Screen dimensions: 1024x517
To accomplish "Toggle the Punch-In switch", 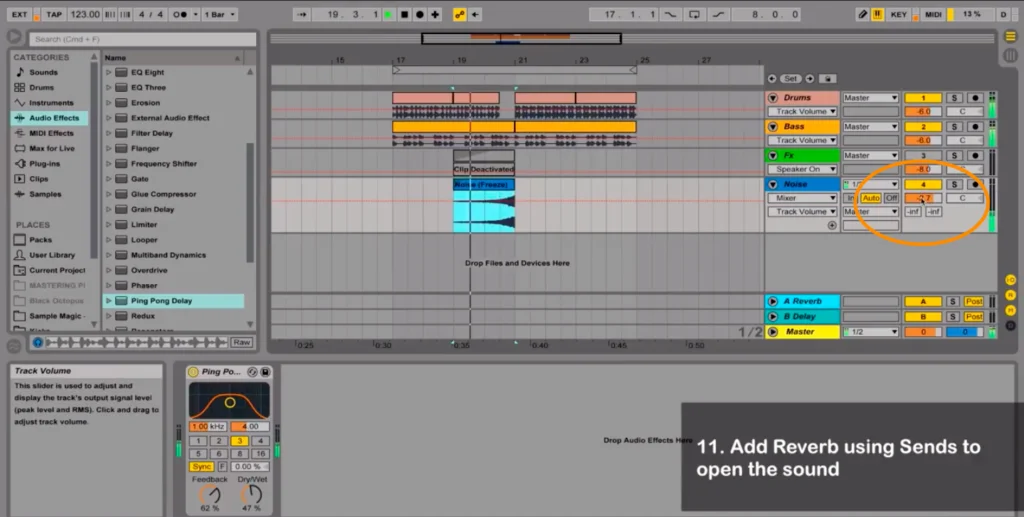I will coord(670,14).
